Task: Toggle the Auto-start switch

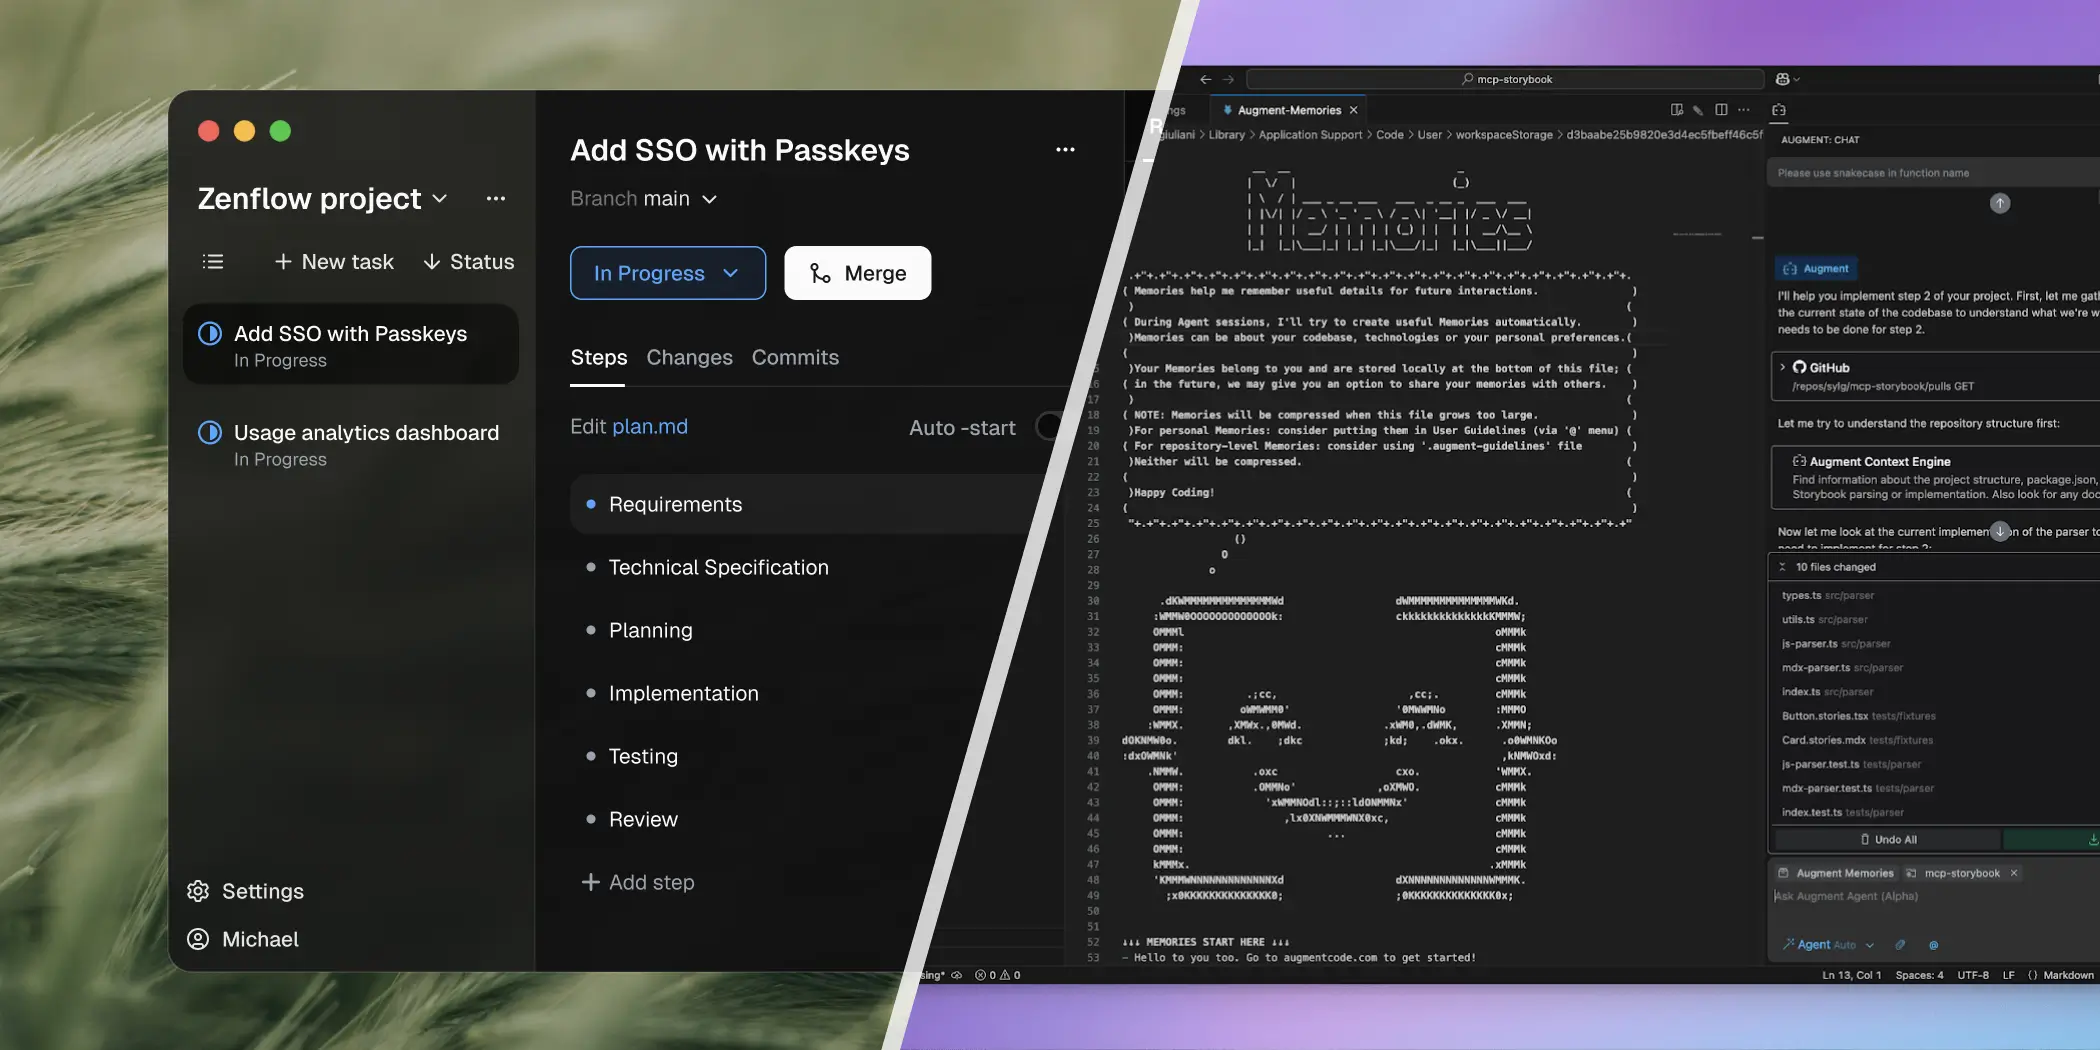Action: [1048, 427]
